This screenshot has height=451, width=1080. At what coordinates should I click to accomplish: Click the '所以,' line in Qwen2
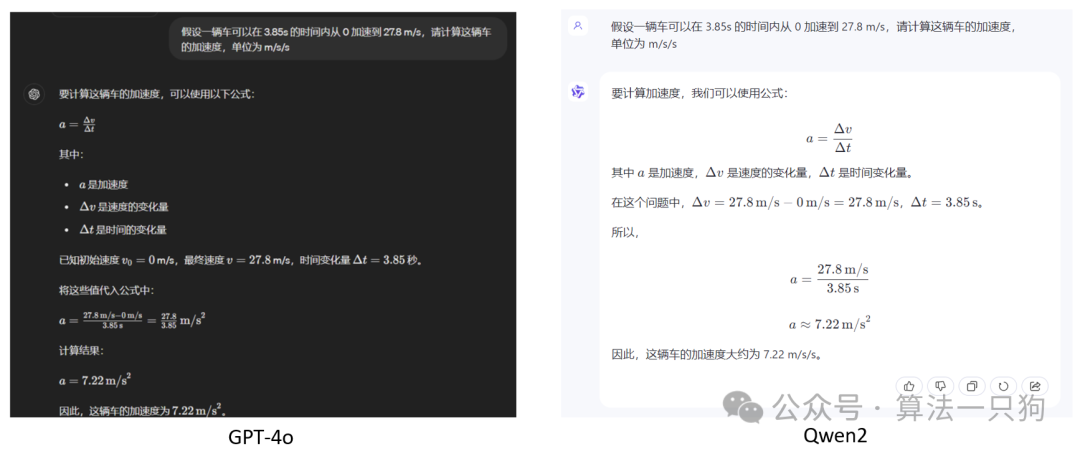(x=625, y=232)
